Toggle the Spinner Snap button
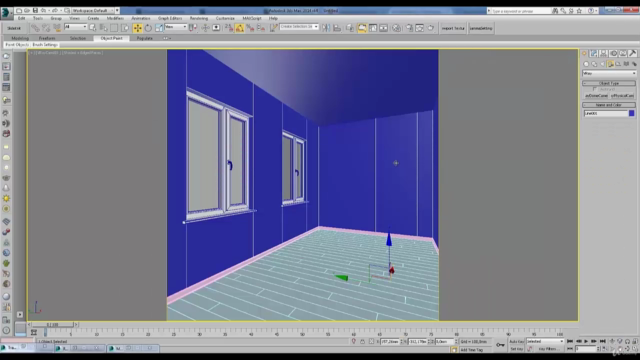This screenshot has width=640, height=360. [x=261, y=28]
